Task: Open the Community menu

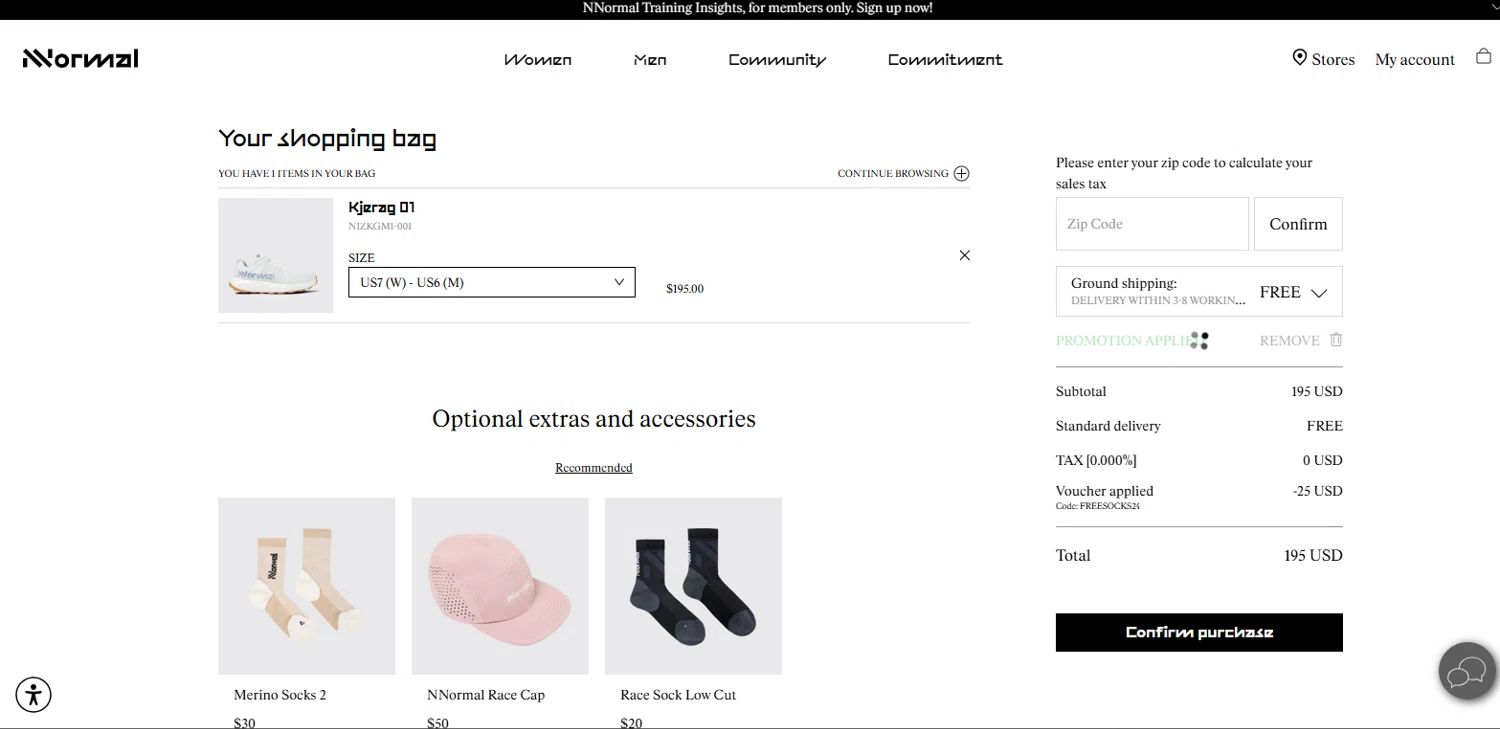Action: [777, 60]
